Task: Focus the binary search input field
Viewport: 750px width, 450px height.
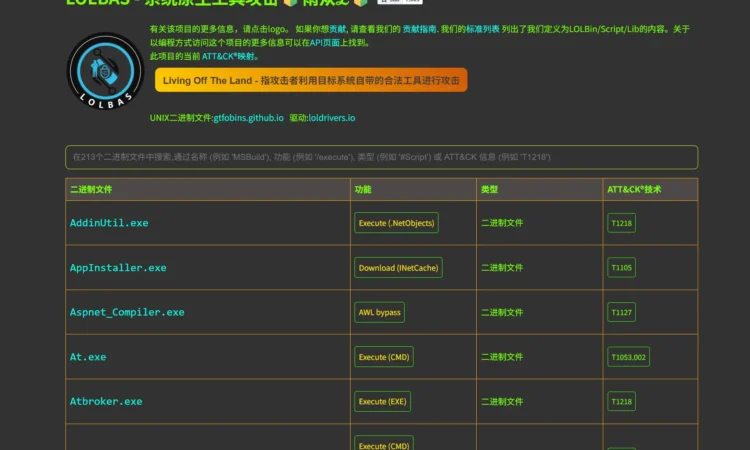Action: (381, 157)
